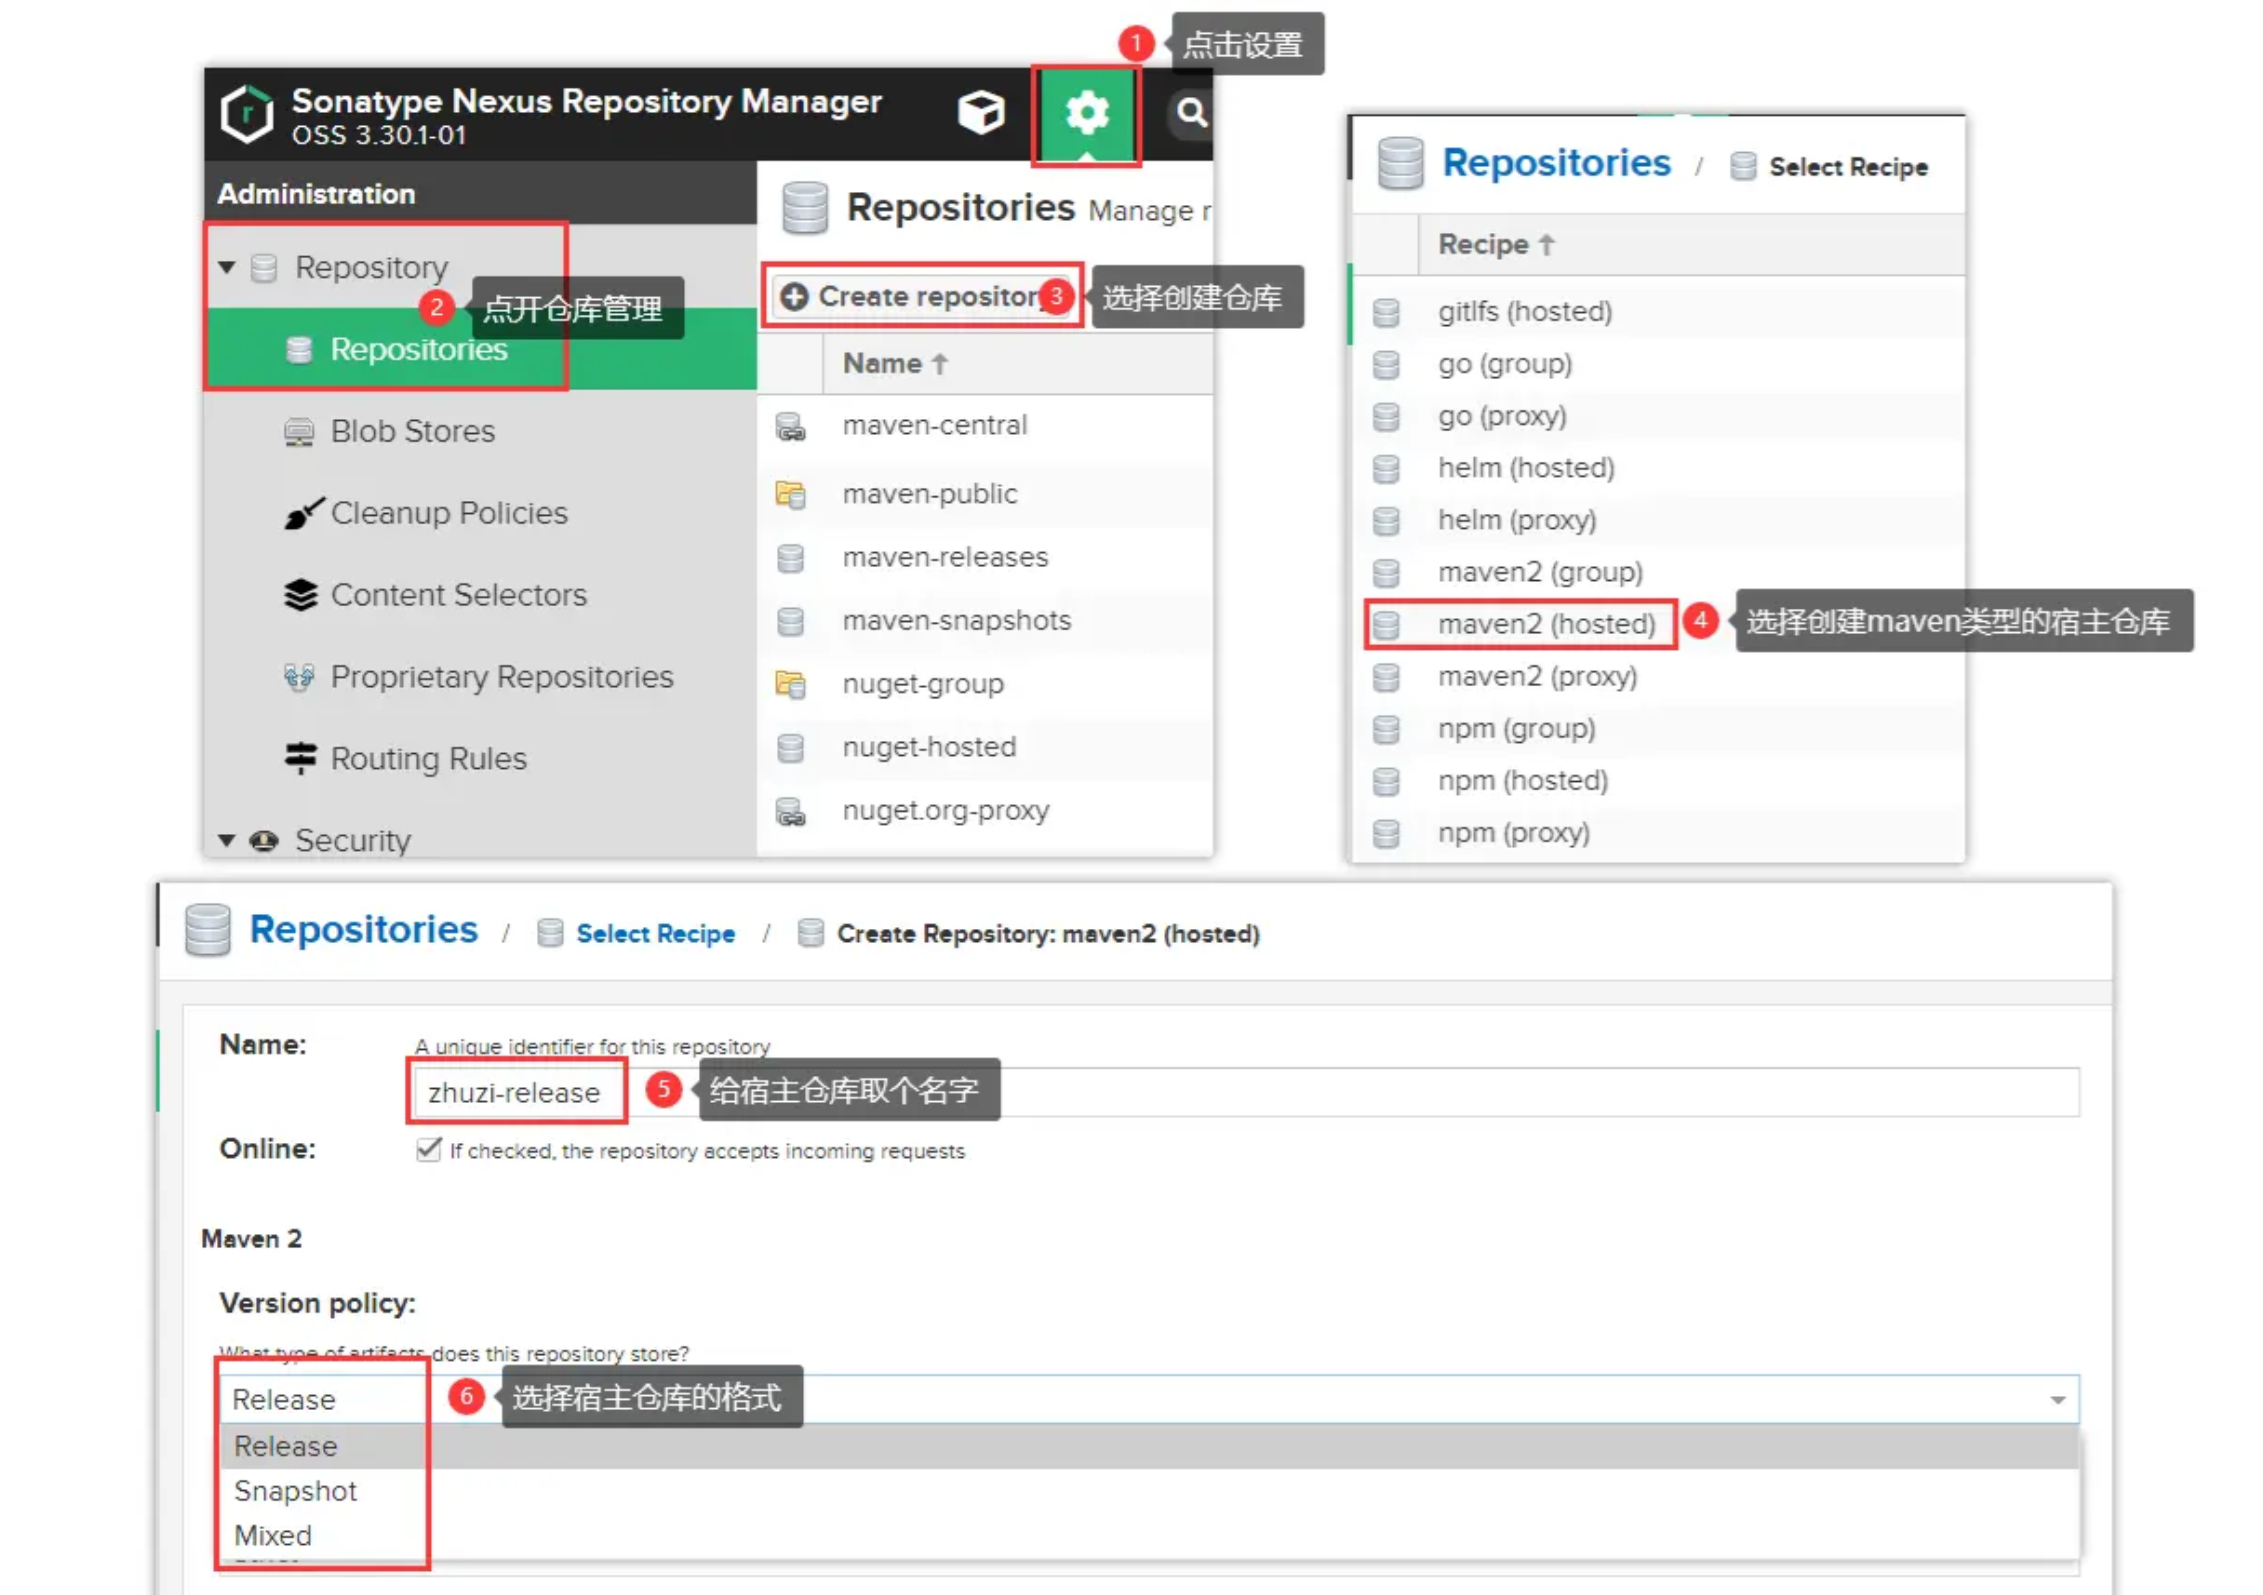Image resolution: width=2263 pixels, height=1595 pixels.
Task: Choose maven2 (group) recipe row
Action: (x=1658, y=573)
